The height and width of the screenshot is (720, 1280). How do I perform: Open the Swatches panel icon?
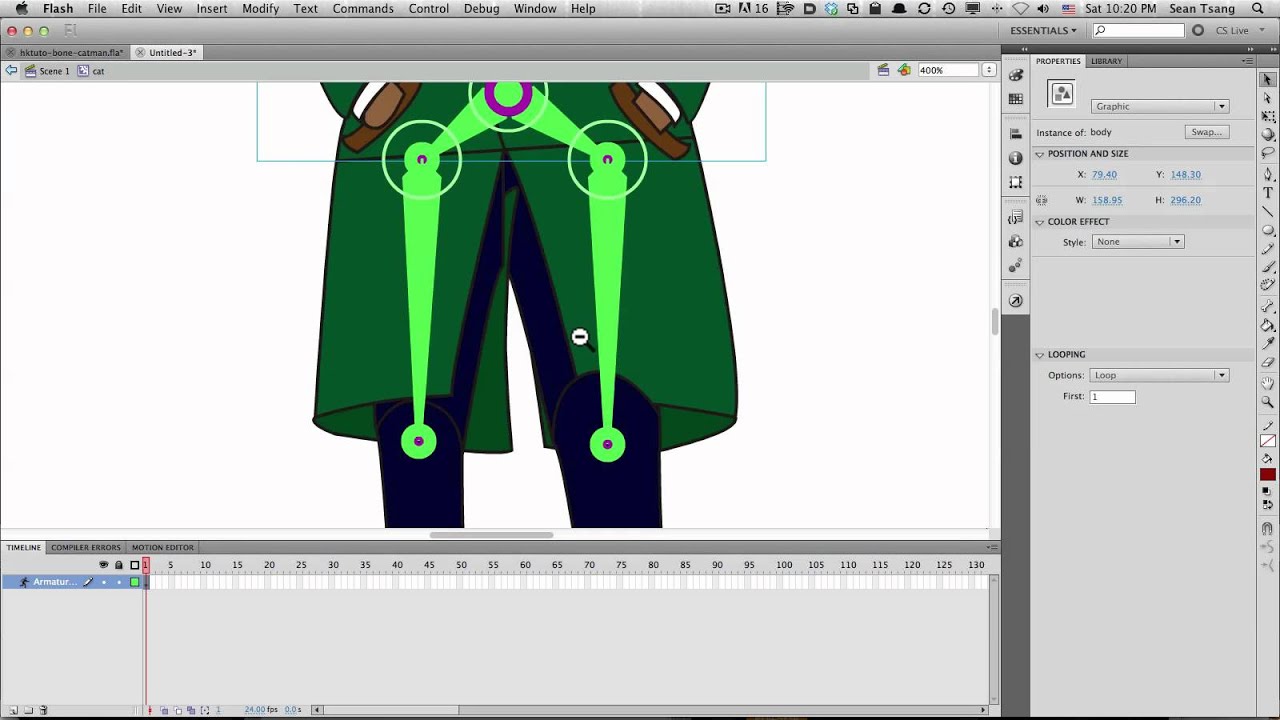click(x=1016, y=99)
